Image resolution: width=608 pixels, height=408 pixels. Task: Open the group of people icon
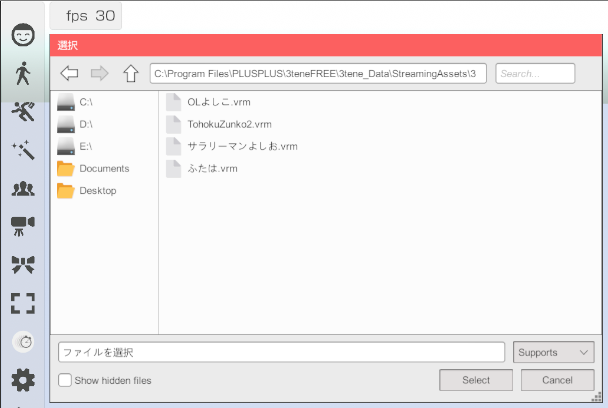[x=23, y=188]
